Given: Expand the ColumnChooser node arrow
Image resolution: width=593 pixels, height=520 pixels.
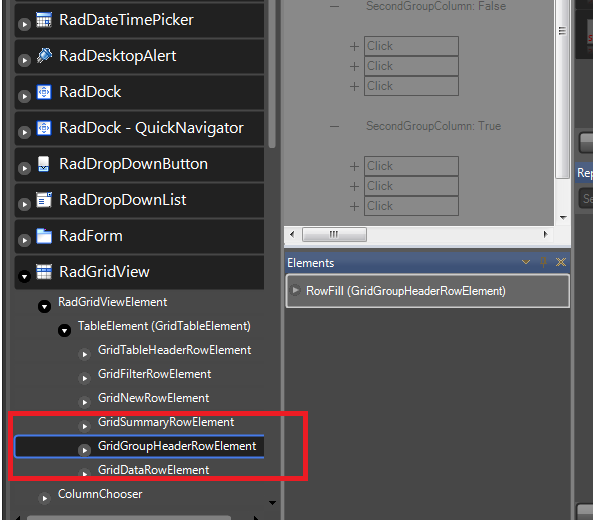Looking at the screenshot, I should (44, 498).
